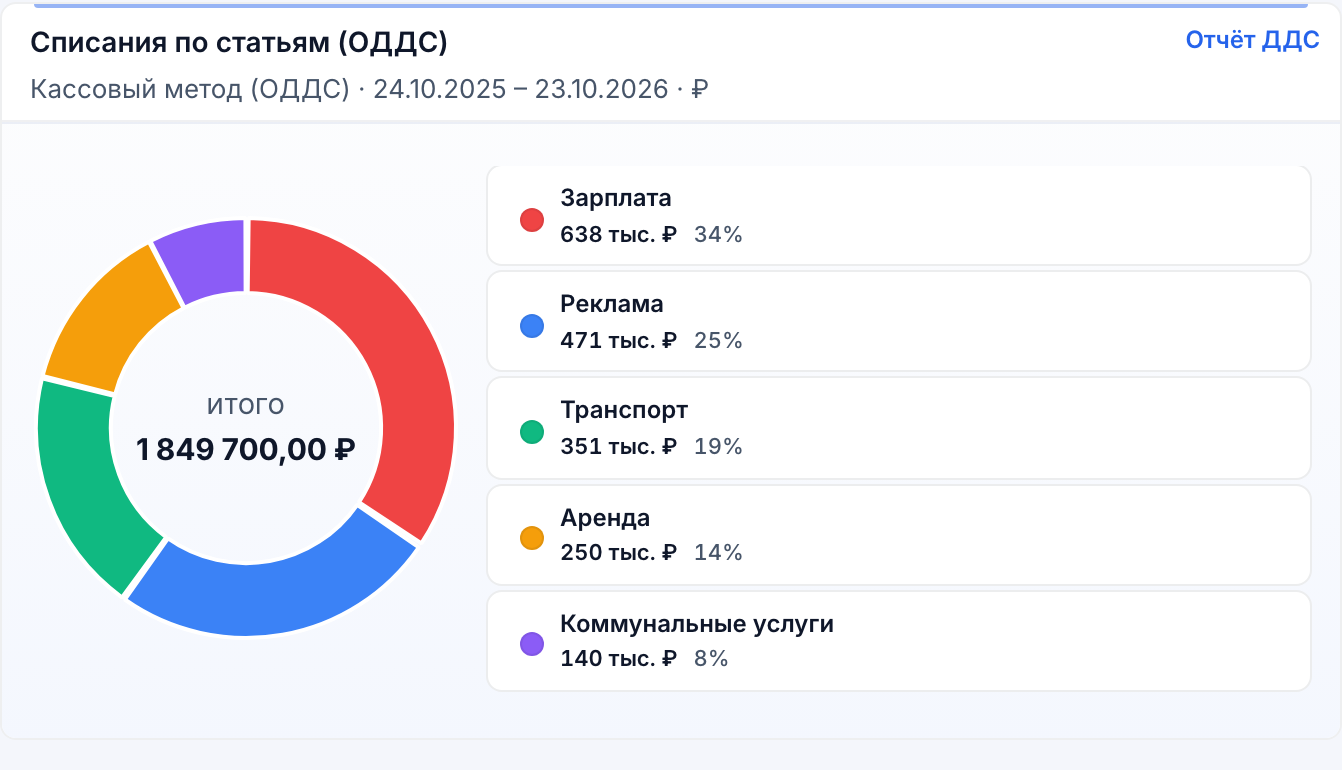Click the orange Аренда color dot
The height and width of the screenshot is (770, 1342).
tap(532, 538)
